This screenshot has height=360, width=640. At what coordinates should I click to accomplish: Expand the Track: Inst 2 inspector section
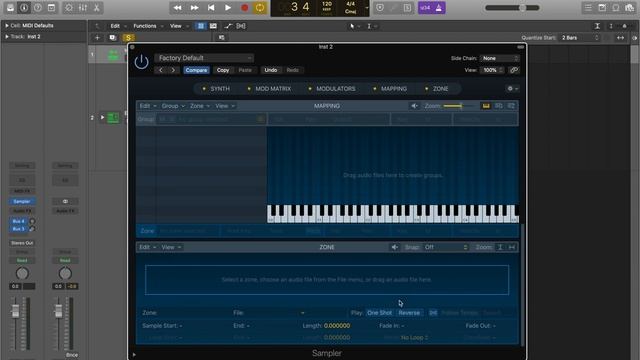click(7, 36)
